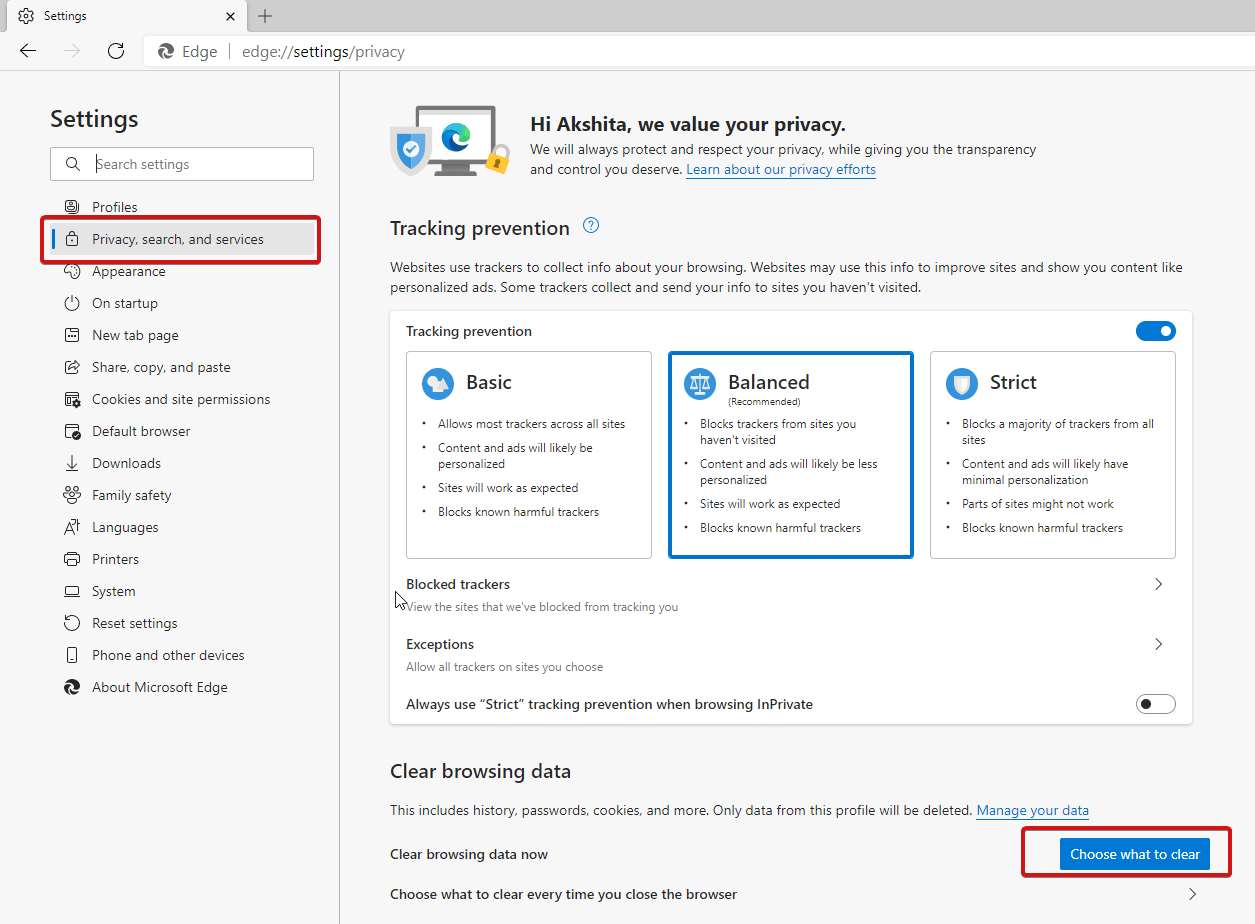
Task: Select the Strict tracking prevention card
Action: coord(1052,455)
